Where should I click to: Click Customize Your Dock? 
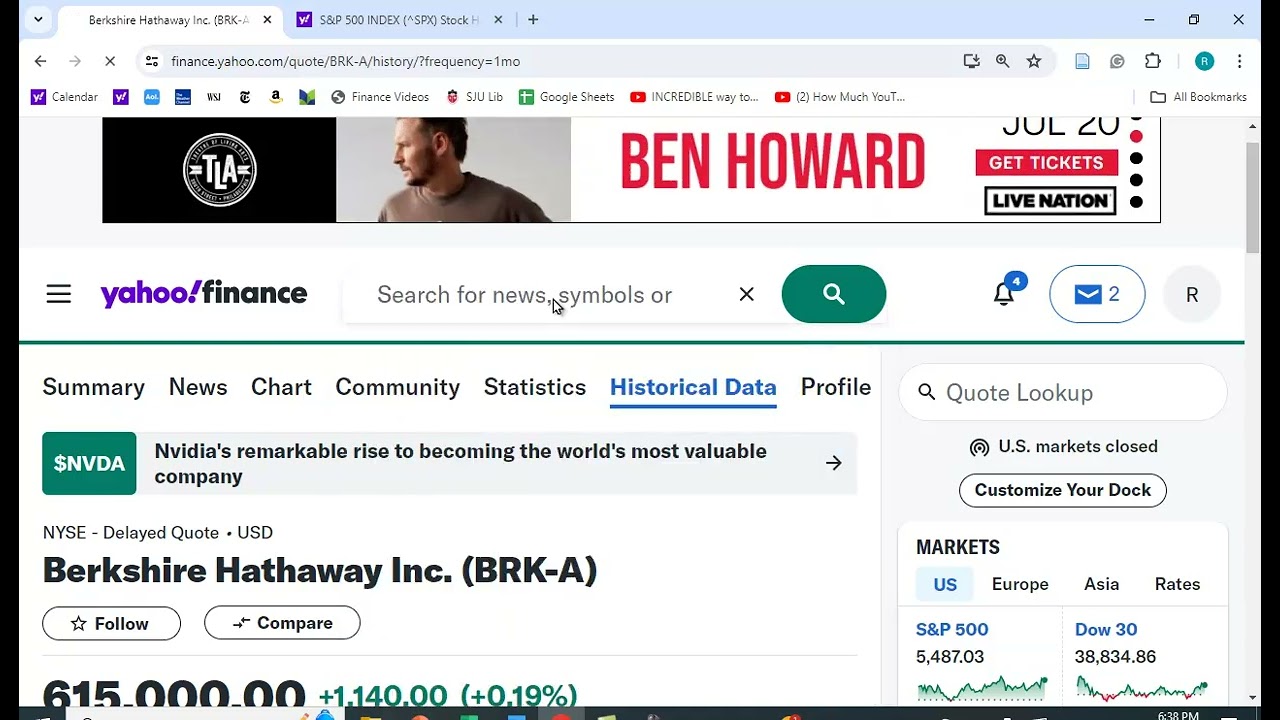(1063, 490)
